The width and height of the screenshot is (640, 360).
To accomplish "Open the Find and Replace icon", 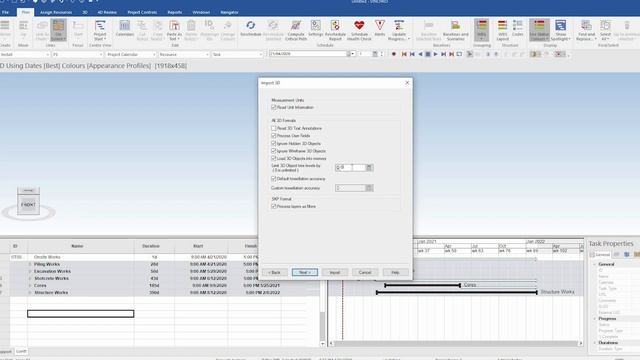I will 586,25.
